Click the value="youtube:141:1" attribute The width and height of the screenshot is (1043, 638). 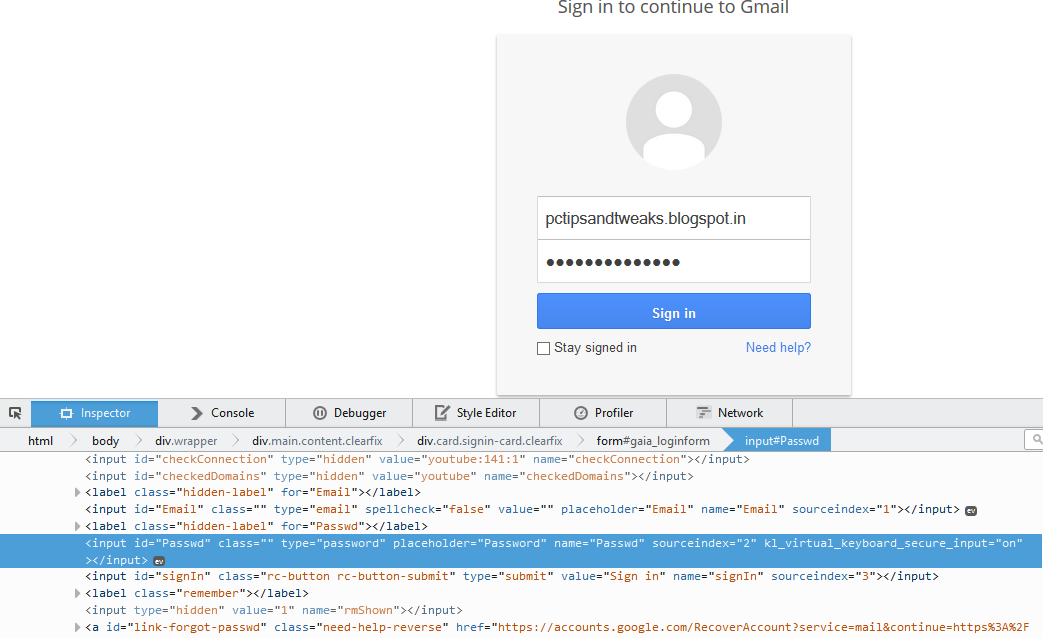[452, 459]
